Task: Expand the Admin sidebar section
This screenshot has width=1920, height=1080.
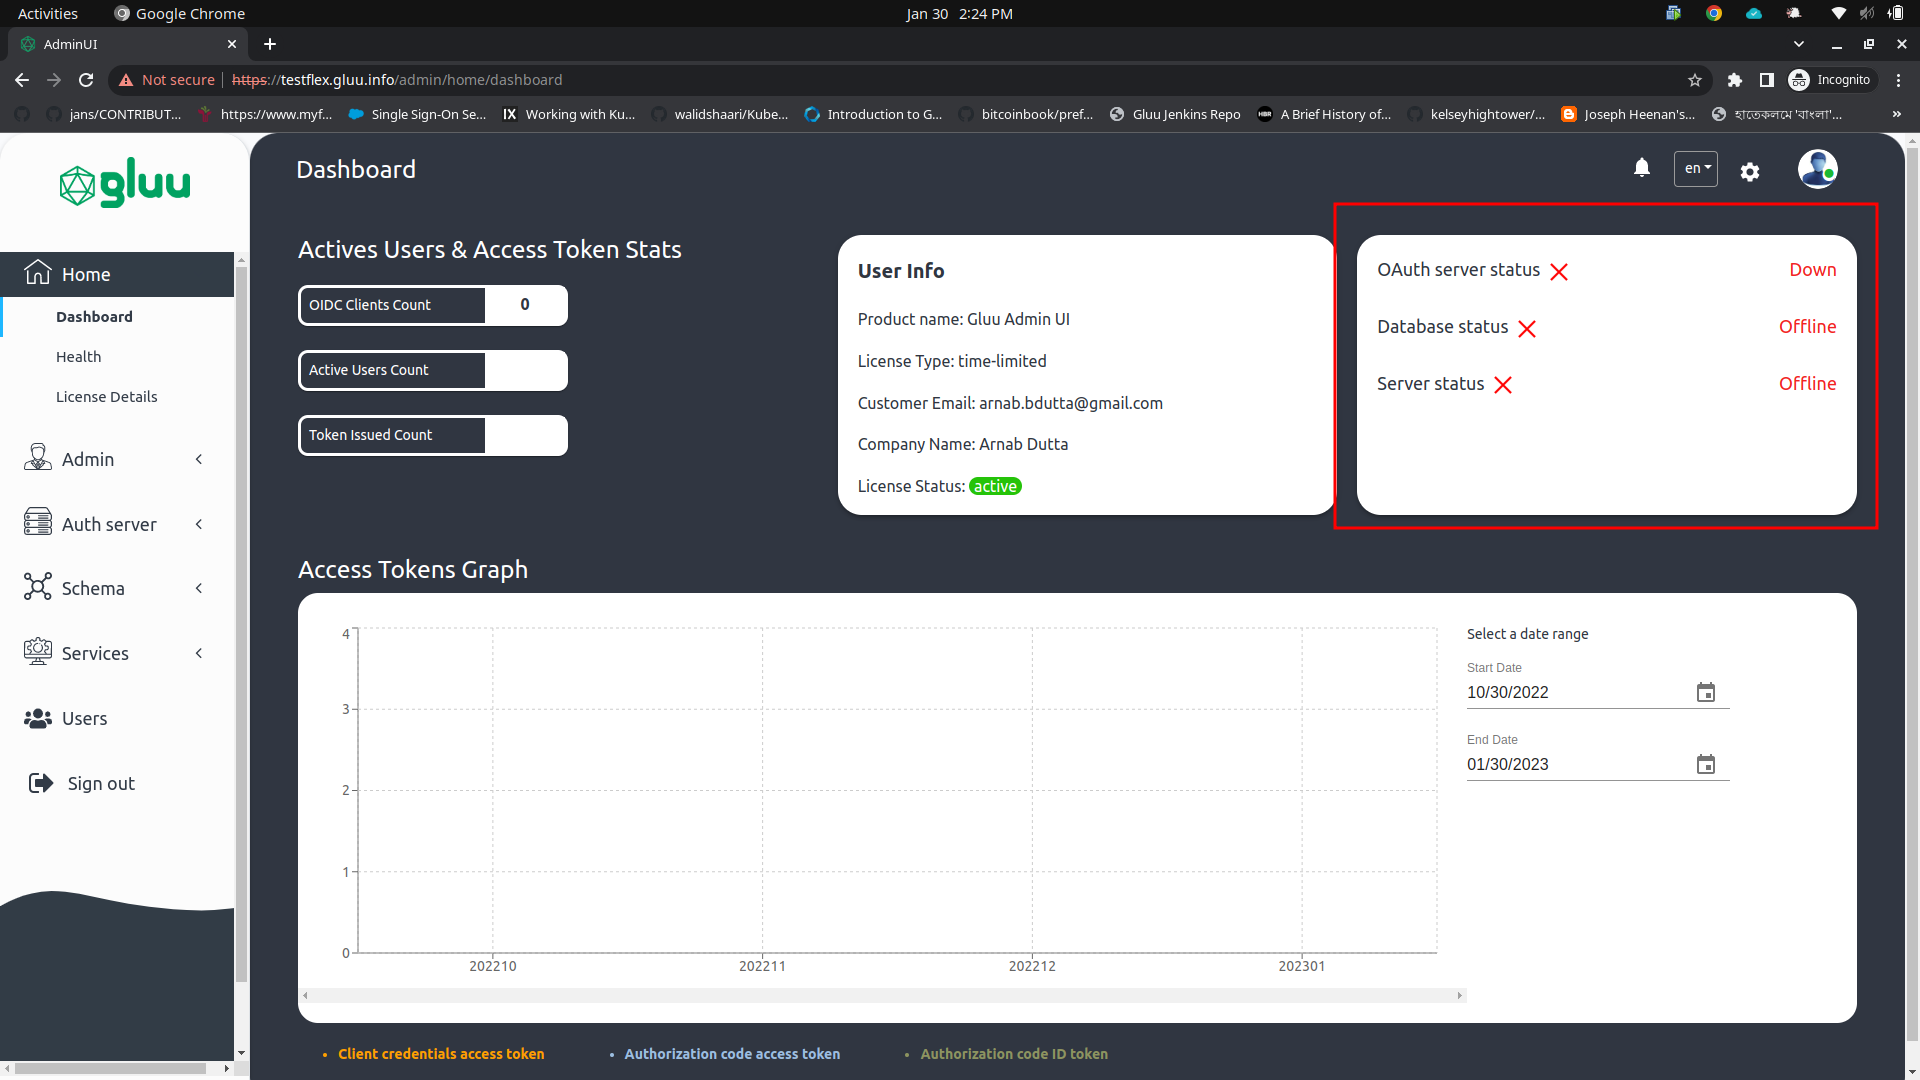Action: click(x=198, y=459)
